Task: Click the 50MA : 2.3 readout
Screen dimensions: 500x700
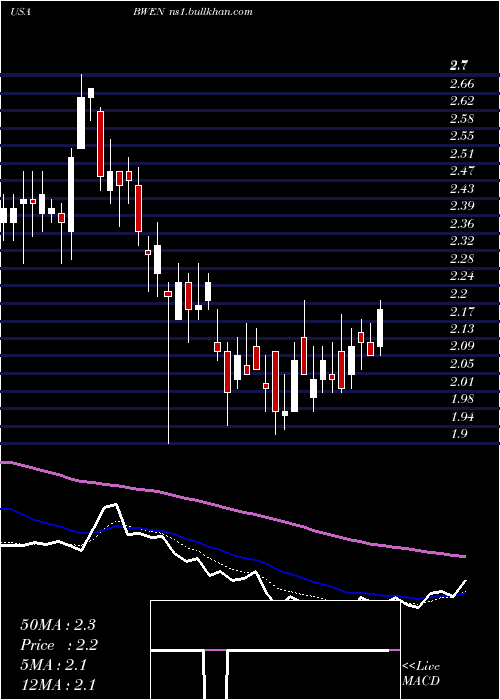Action: pyautogui.click(x=58, y=625)
